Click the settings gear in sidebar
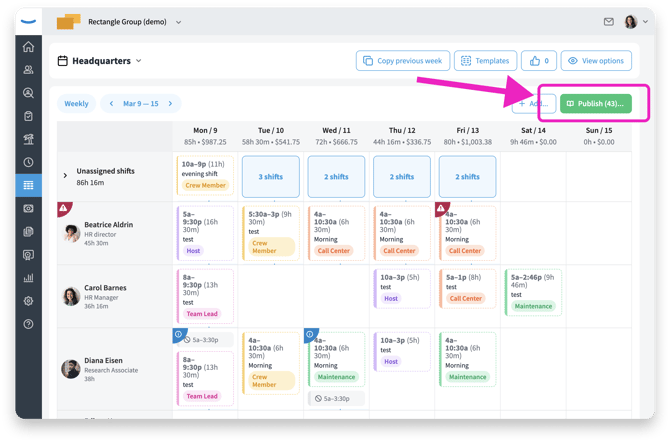The width and height of the screenshot is (670, 442). point(28,301)
